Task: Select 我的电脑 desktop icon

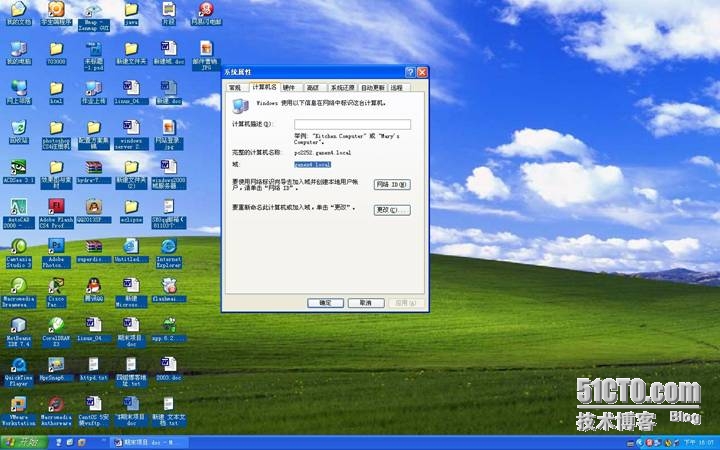Action: coord(19,53)
